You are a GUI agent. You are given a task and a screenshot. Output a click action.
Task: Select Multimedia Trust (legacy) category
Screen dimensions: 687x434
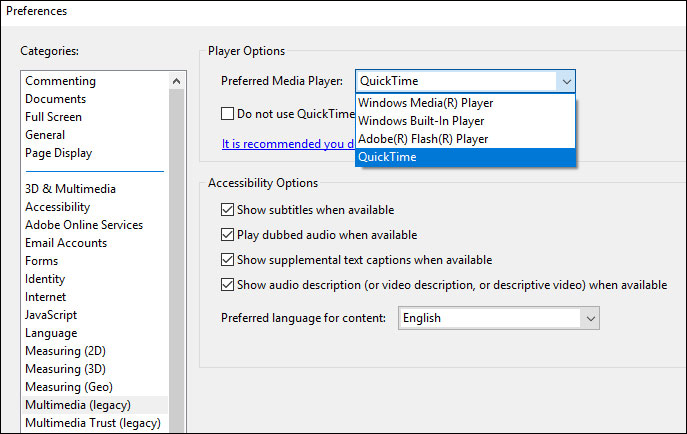[x=93, y=423]
